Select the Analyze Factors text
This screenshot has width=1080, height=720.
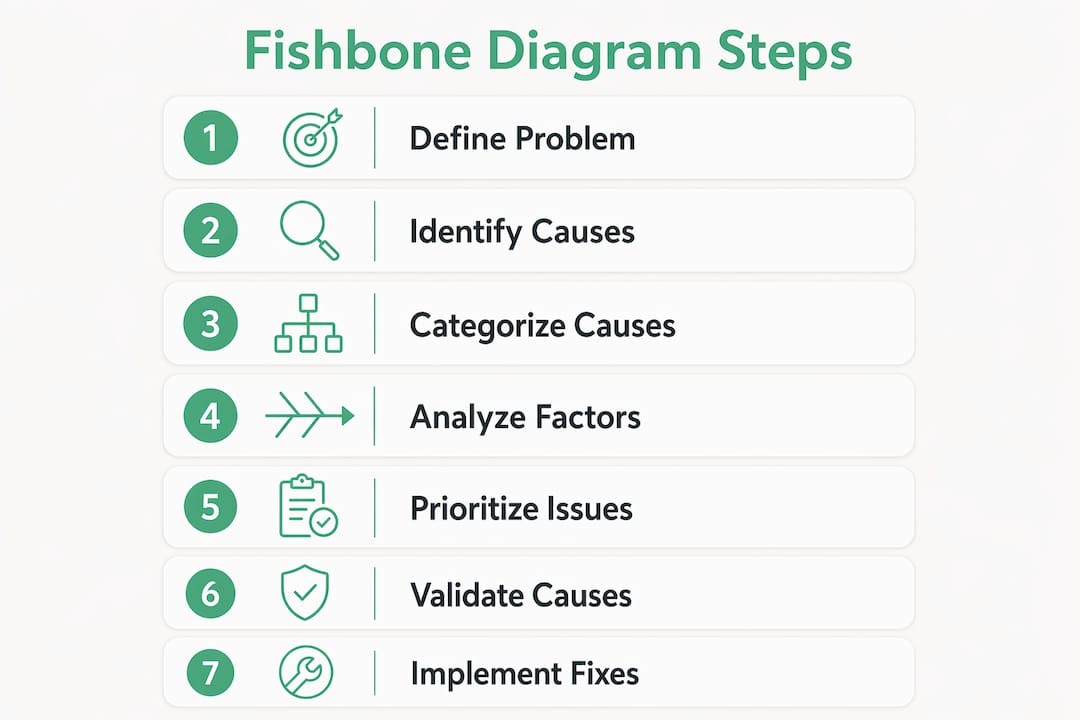[x=525, y=418]
